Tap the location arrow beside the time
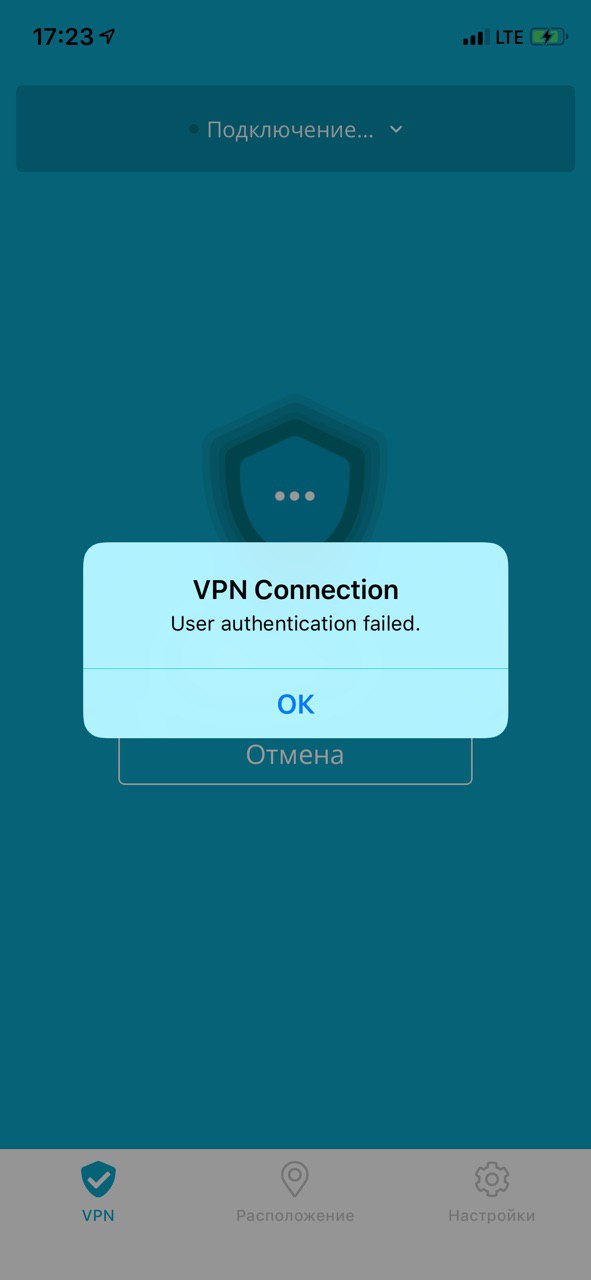This screenshot has height=1280, width=591. point(108,37)
